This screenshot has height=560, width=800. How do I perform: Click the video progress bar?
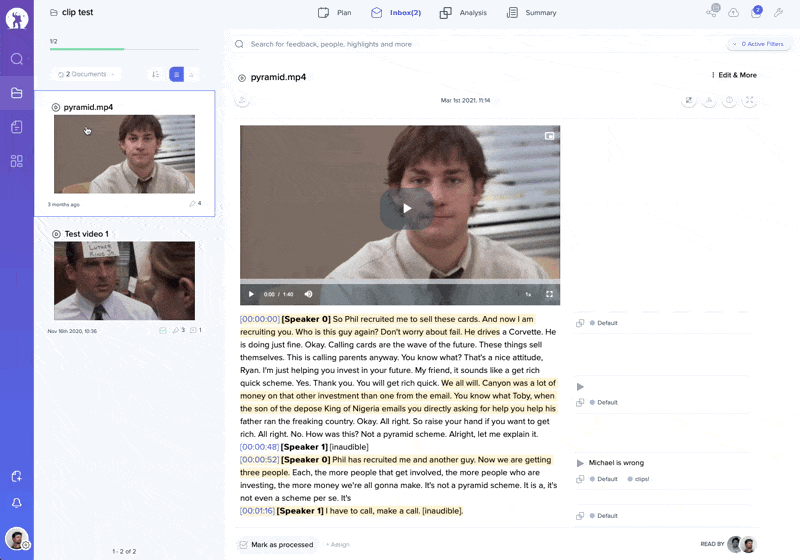click(x=400, y=281)
